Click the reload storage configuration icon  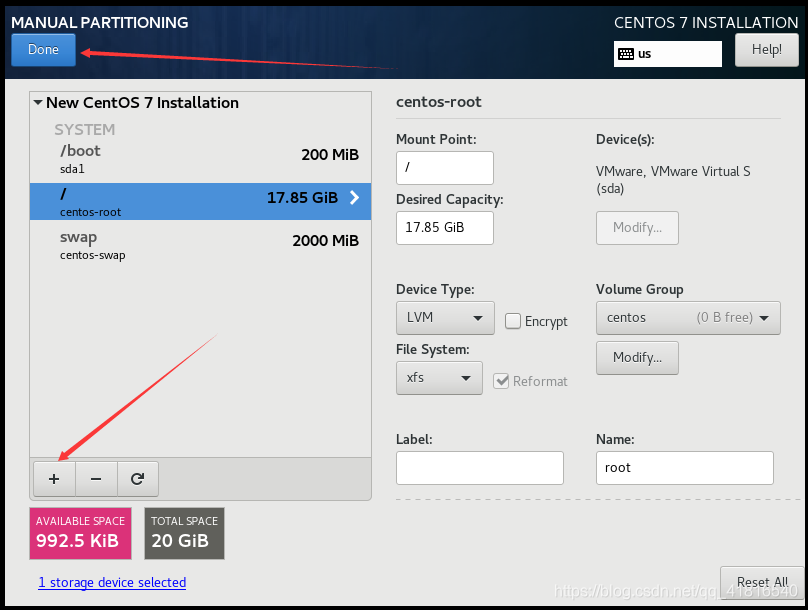(x=137, y=479)
